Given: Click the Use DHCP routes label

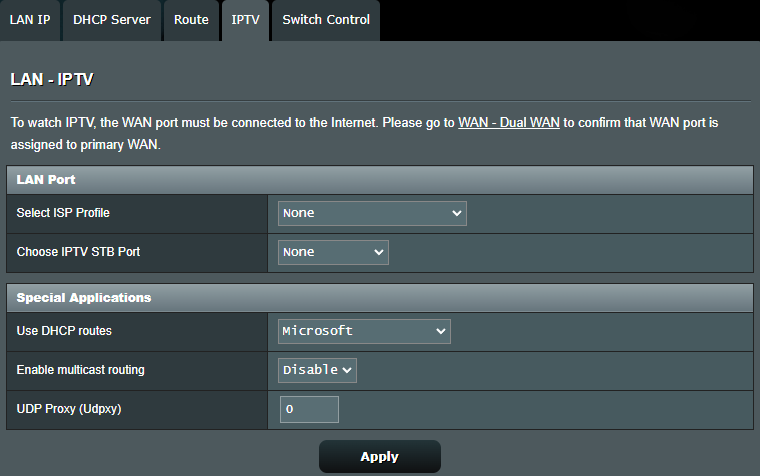Looking at the screenshot, I should (65, 331).
